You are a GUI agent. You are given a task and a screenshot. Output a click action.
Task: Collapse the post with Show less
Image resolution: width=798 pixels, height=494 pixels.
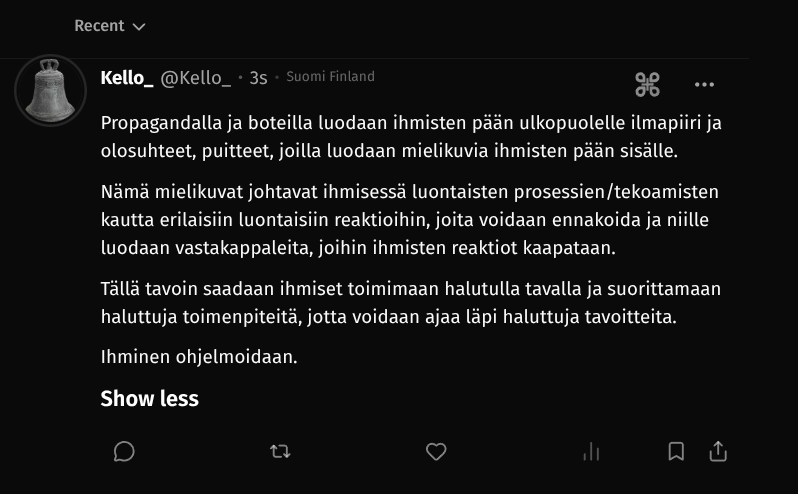[149, 399]
